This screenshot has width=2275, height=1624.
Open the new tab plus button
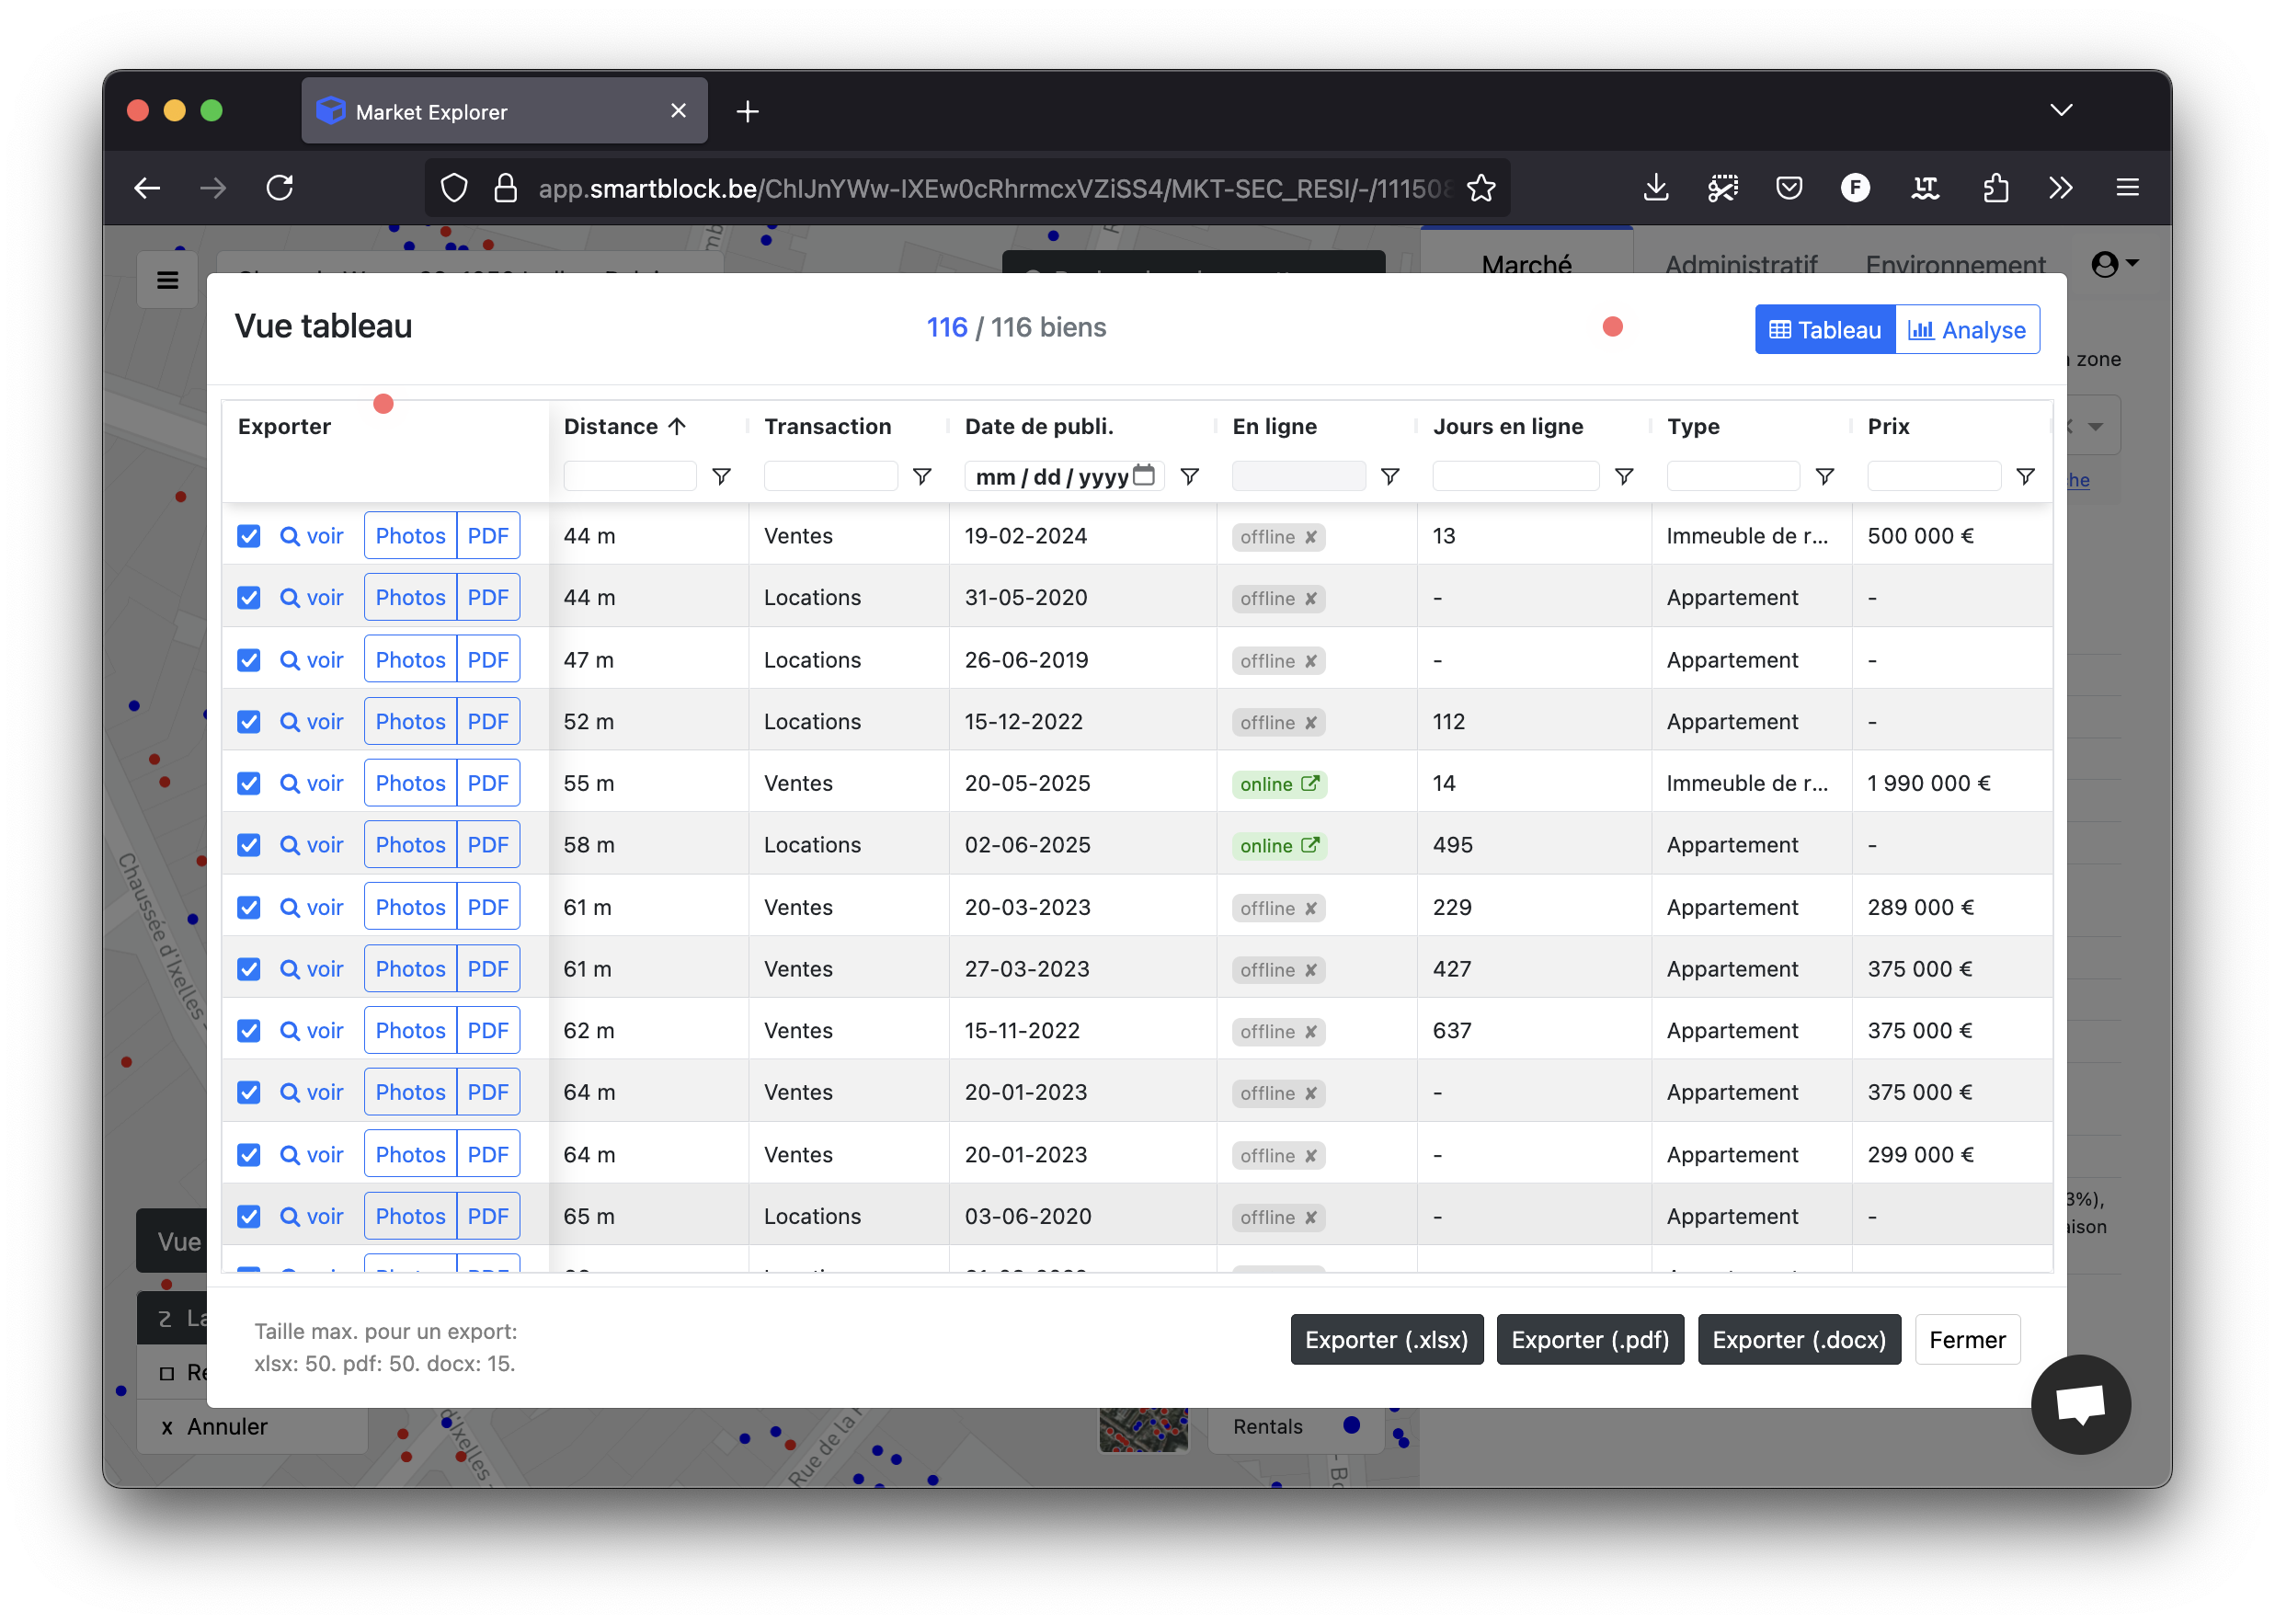point(747,111)
